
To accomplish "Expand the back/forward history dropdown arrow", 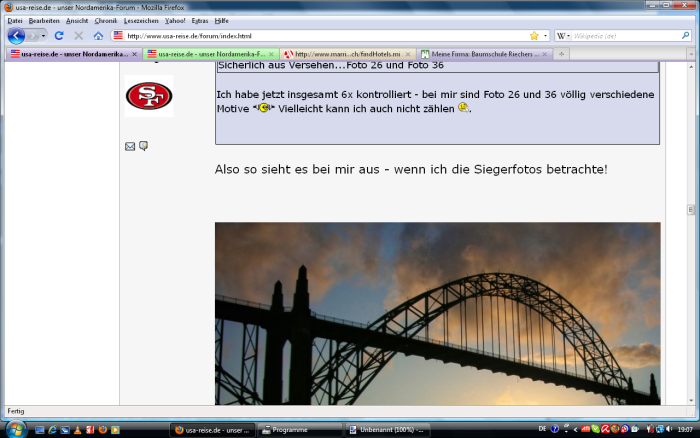I will point(42,35).
